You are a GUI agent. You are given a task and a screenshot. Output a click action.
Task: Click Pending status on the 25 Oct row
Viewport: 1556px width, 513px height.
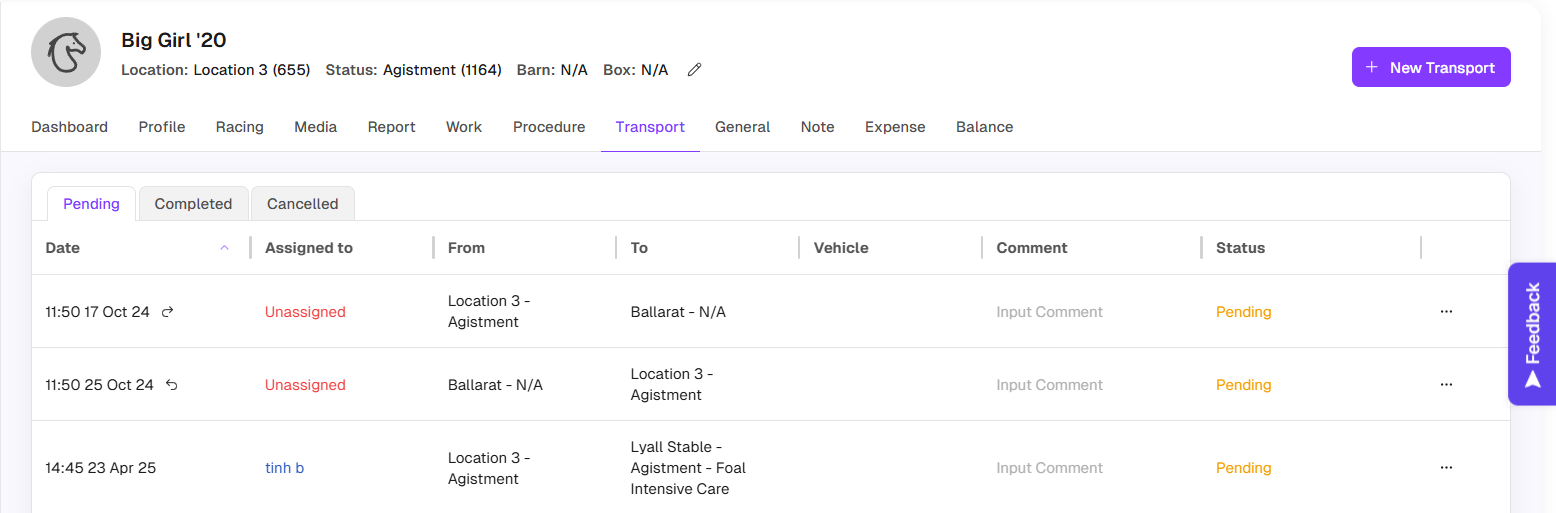tap(1243, 385)
